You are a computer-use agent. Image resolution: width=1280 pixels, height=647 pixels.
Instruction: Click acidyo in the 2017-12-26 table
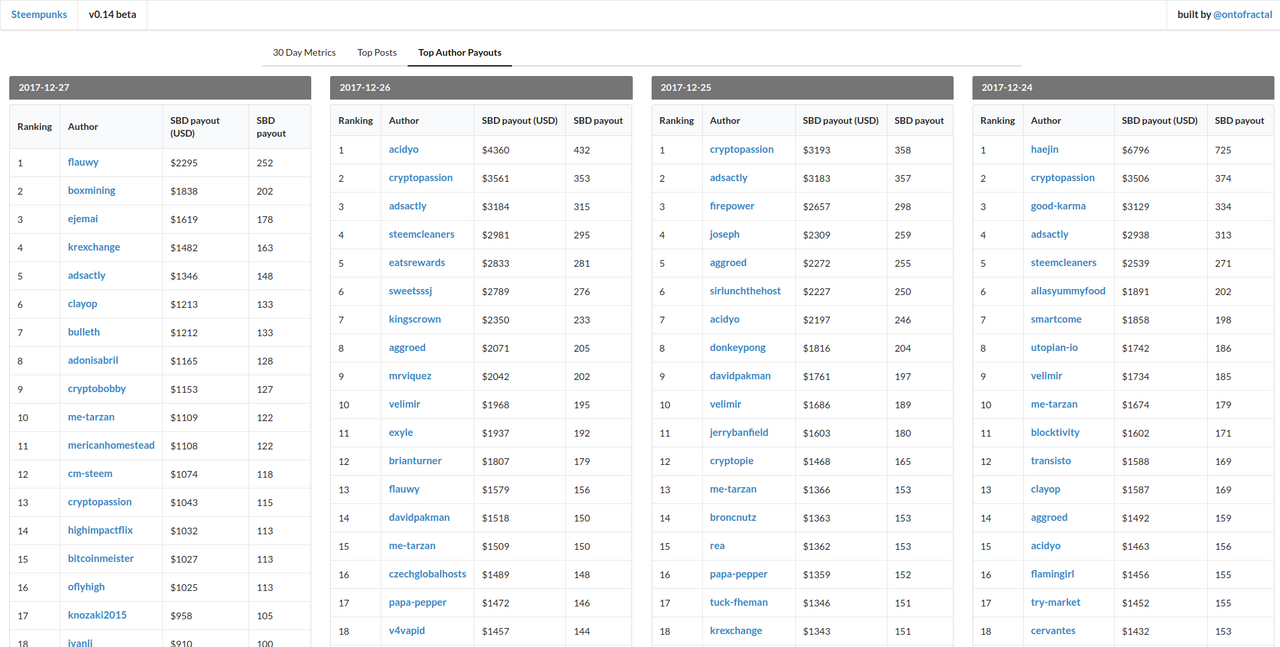pyautogui.click(x=404, y=149)
